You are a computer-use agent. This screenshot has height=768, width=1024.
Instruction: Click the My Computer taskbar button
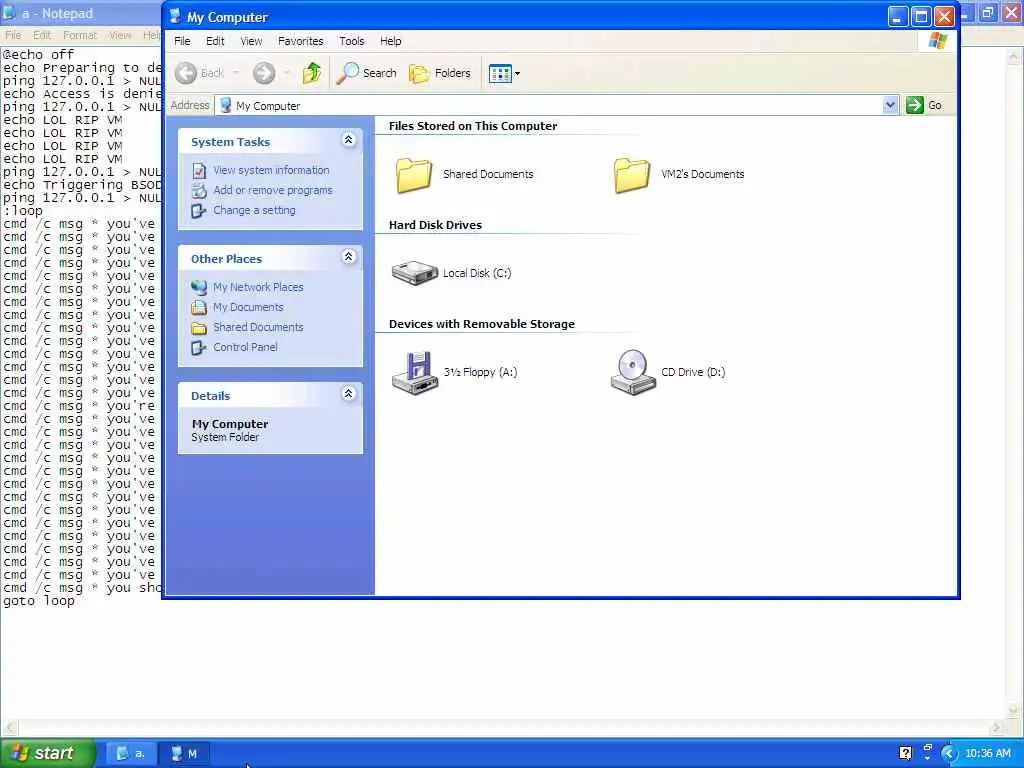pos(184,754)
